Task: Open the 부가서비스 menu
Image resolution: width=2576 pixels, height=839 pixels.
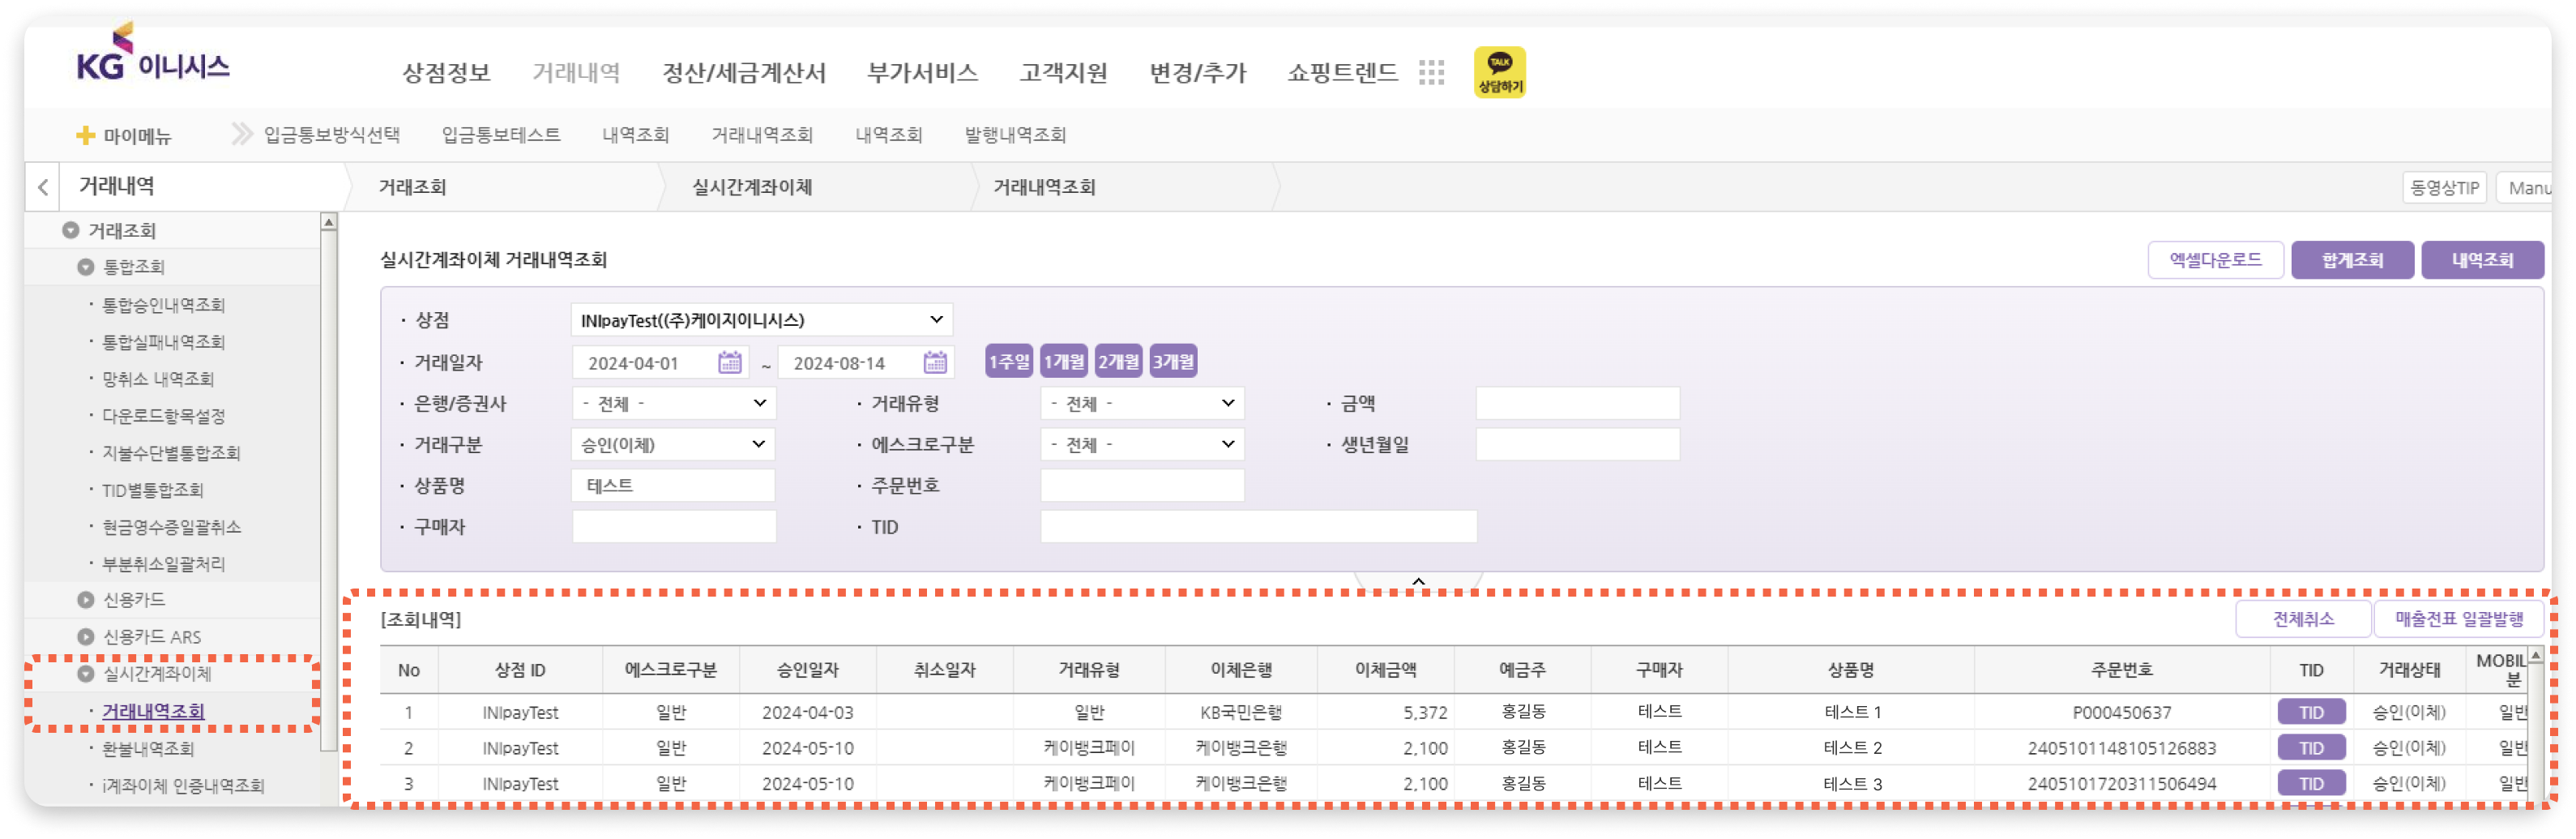Action: tap(922, 73)
